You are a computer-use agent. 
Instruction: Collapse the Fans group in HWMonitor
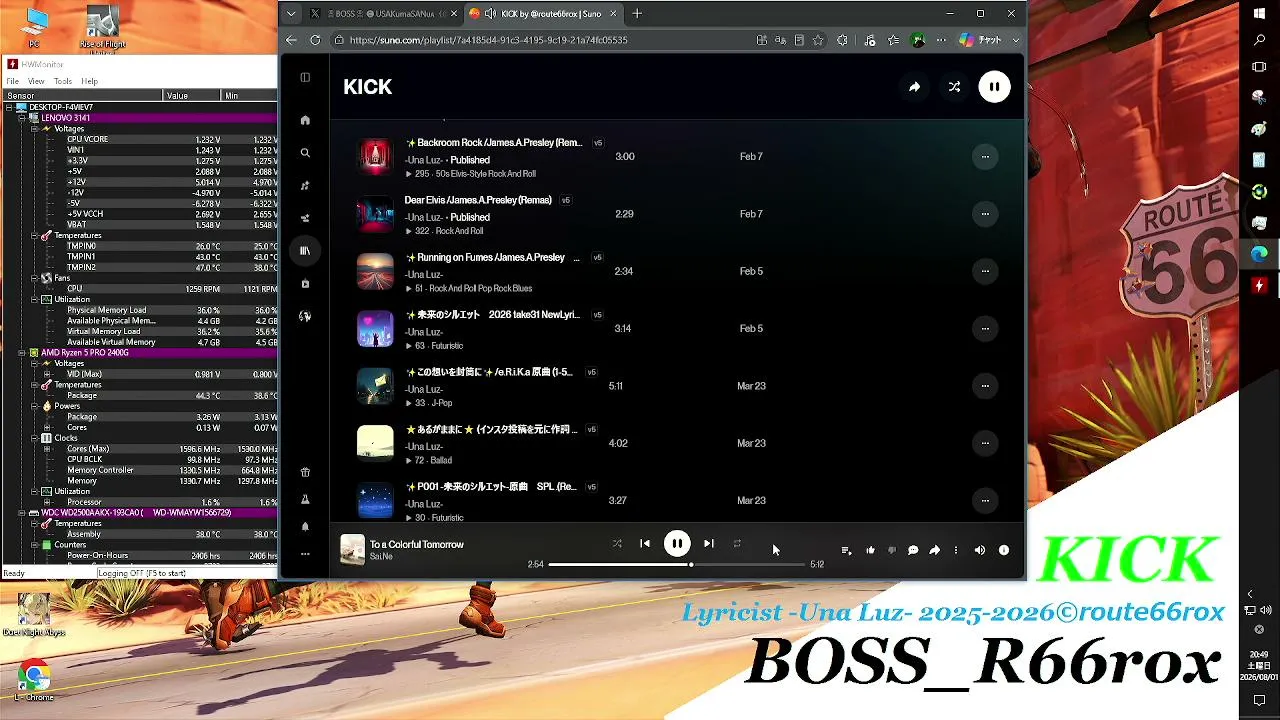tap(33, 278)
